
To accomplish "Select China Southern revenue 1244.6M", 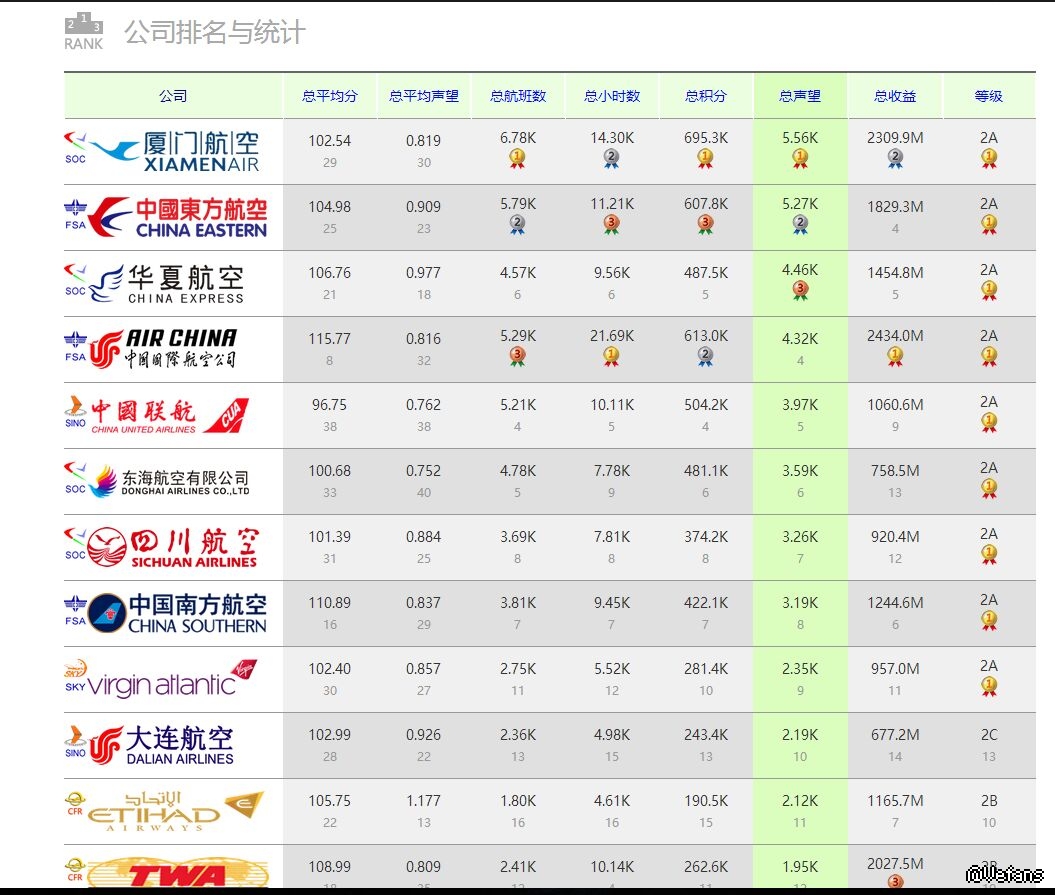I will [895, 603].
